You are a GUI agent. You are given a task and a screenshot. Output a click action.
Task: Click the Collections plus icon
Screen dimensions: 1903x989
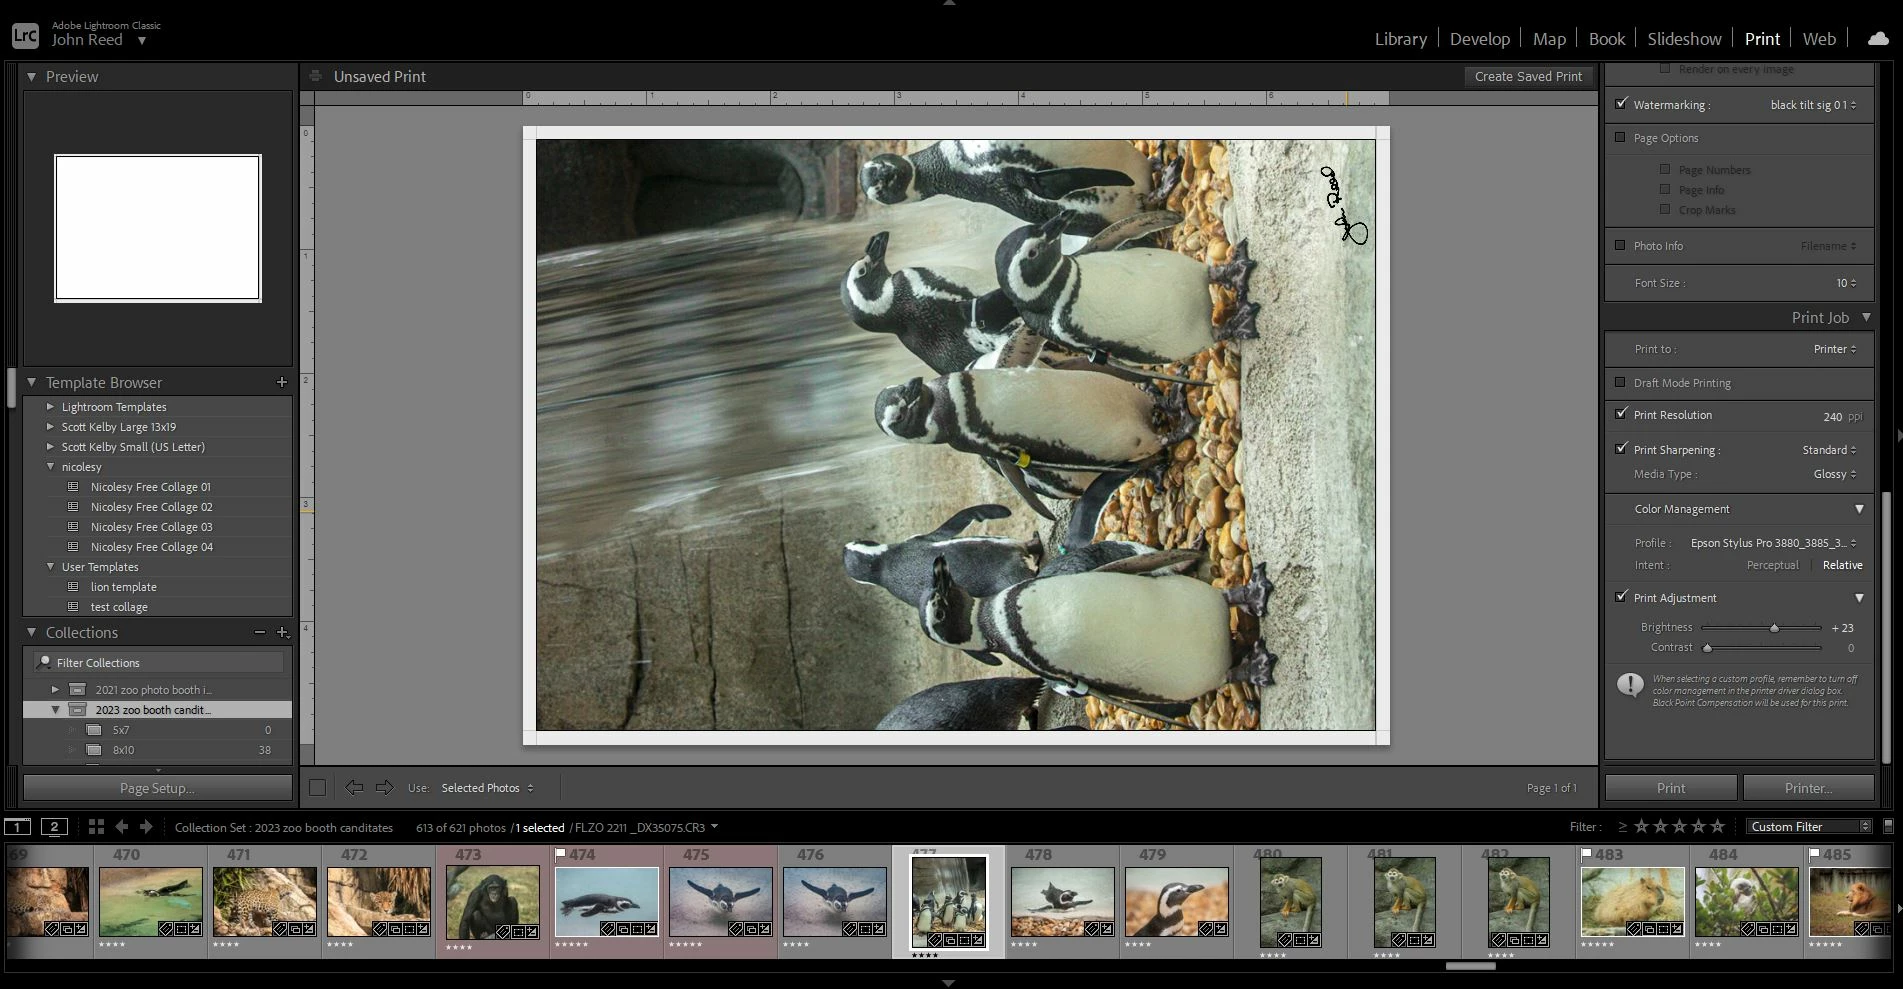pyautogui.click(x=283, y=632)
